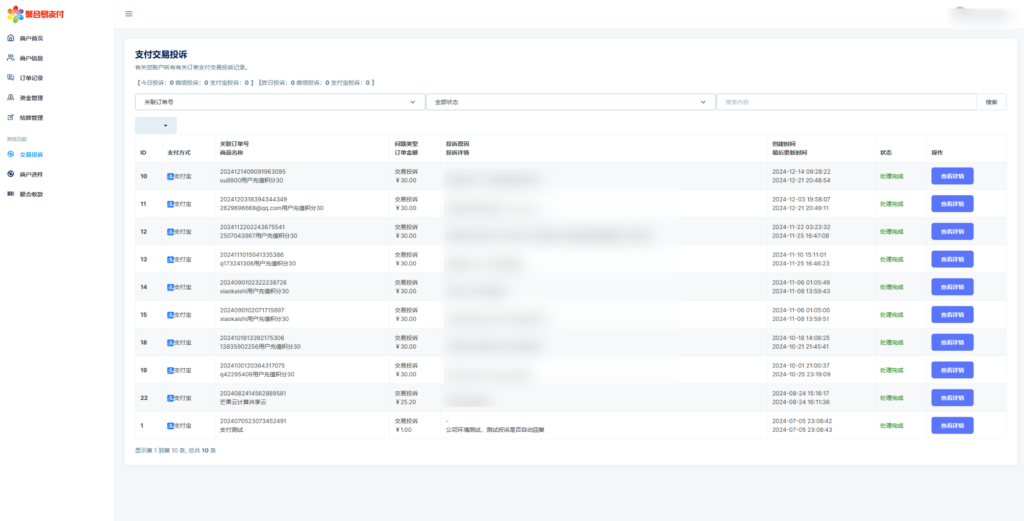The width and height of the screenshot is (1024, 521).
Task: Go to 订单记录 order records
Action: pos(31,77)
